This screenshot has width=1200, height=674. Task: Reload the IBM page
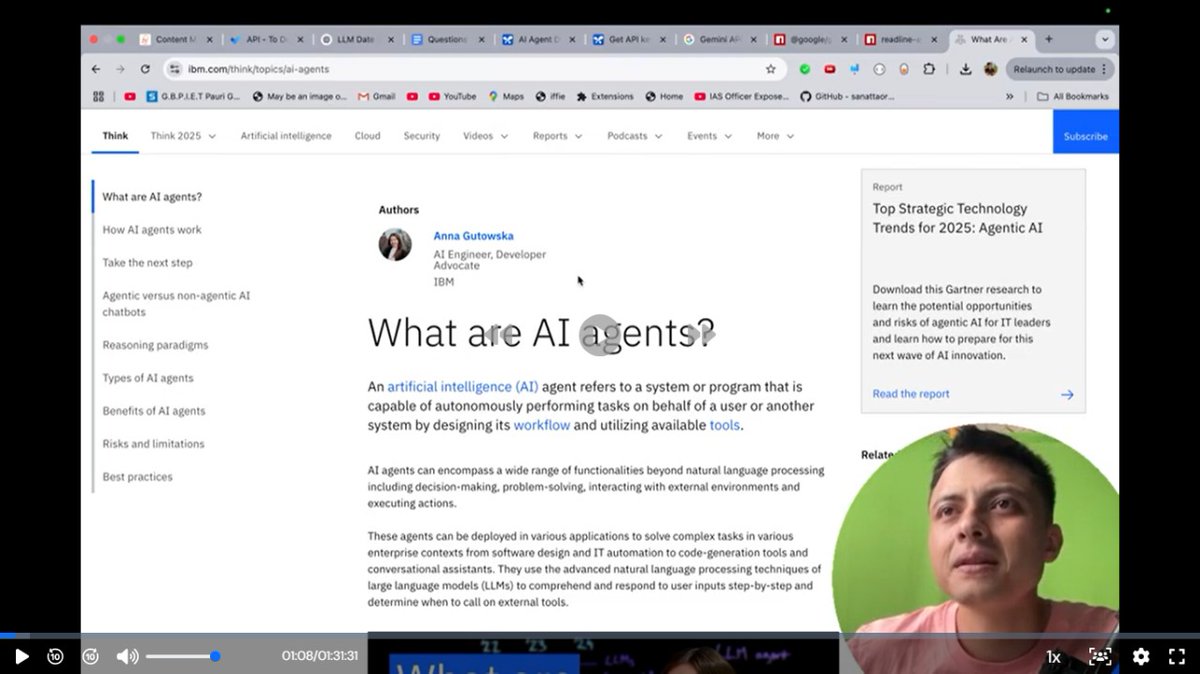(145, 69)
